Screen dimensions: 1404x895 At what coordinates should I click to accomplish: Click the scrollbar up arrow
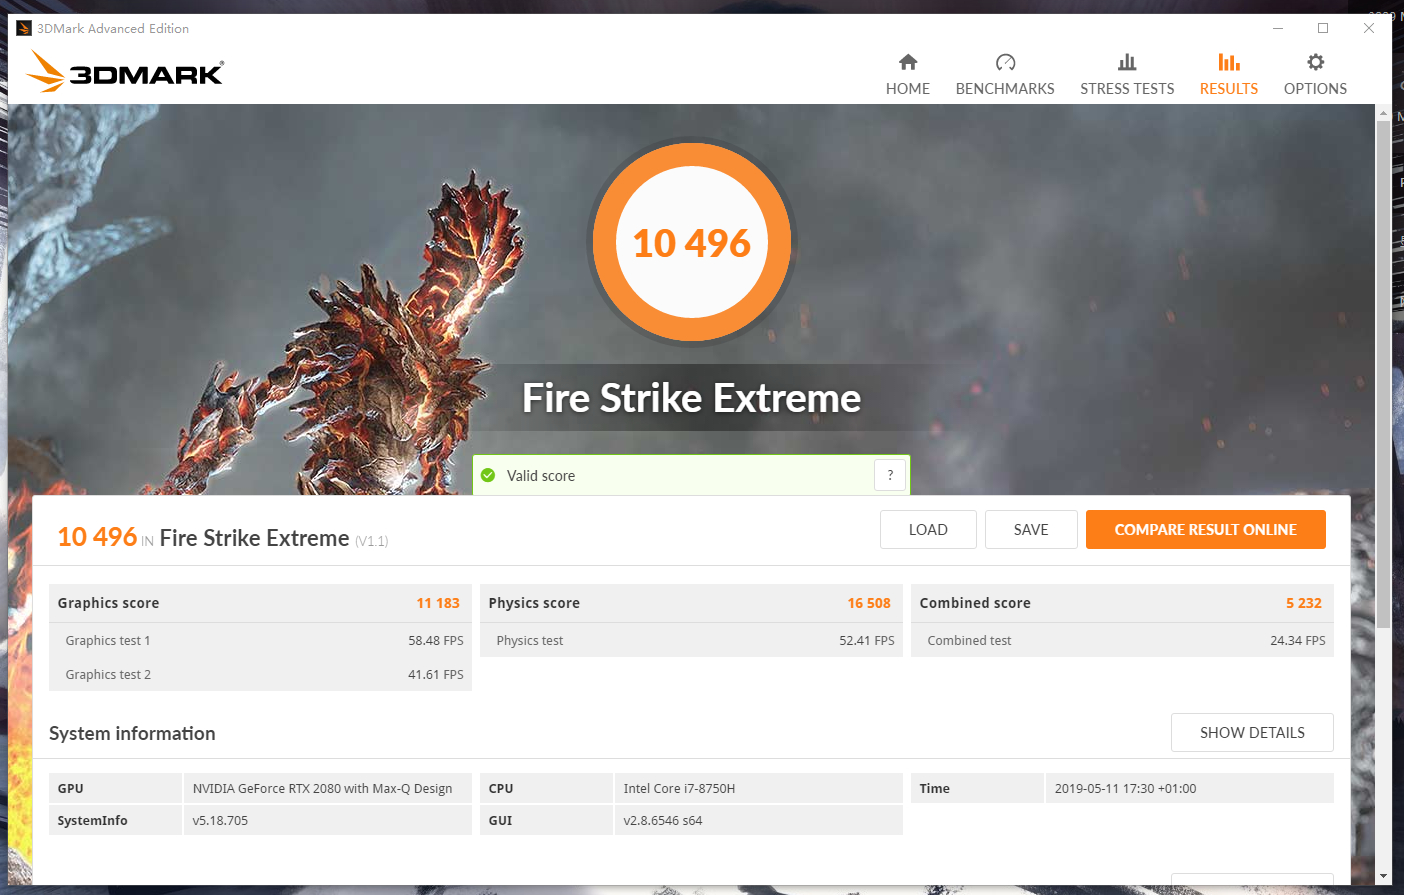coord(1383,114)
